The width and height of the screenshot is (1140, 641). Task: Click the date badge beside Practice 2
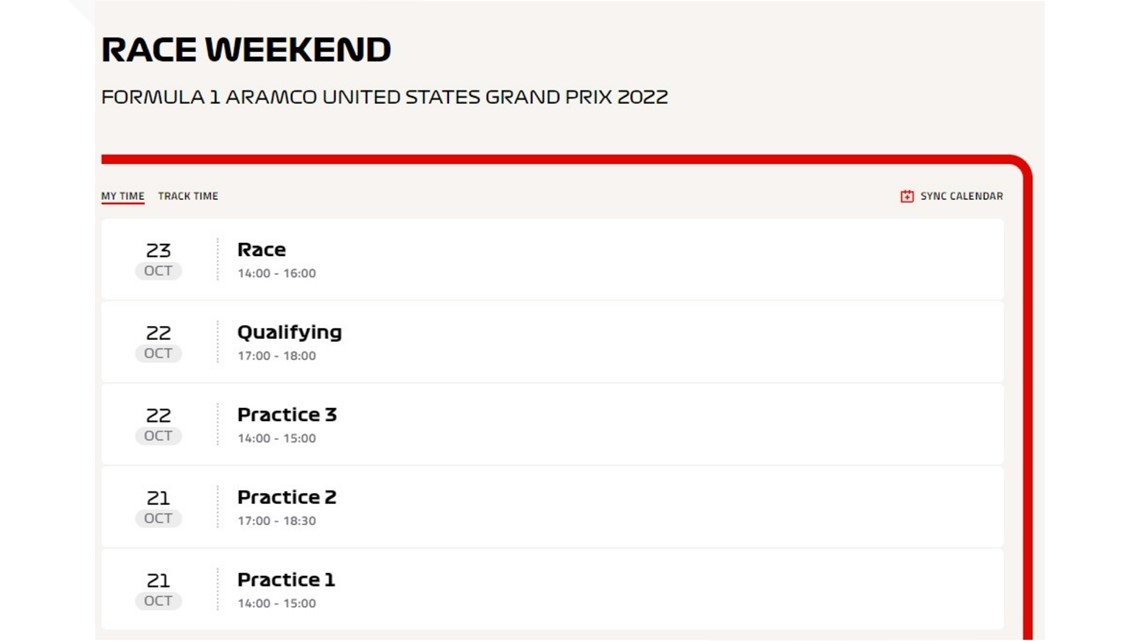[158, 507]
